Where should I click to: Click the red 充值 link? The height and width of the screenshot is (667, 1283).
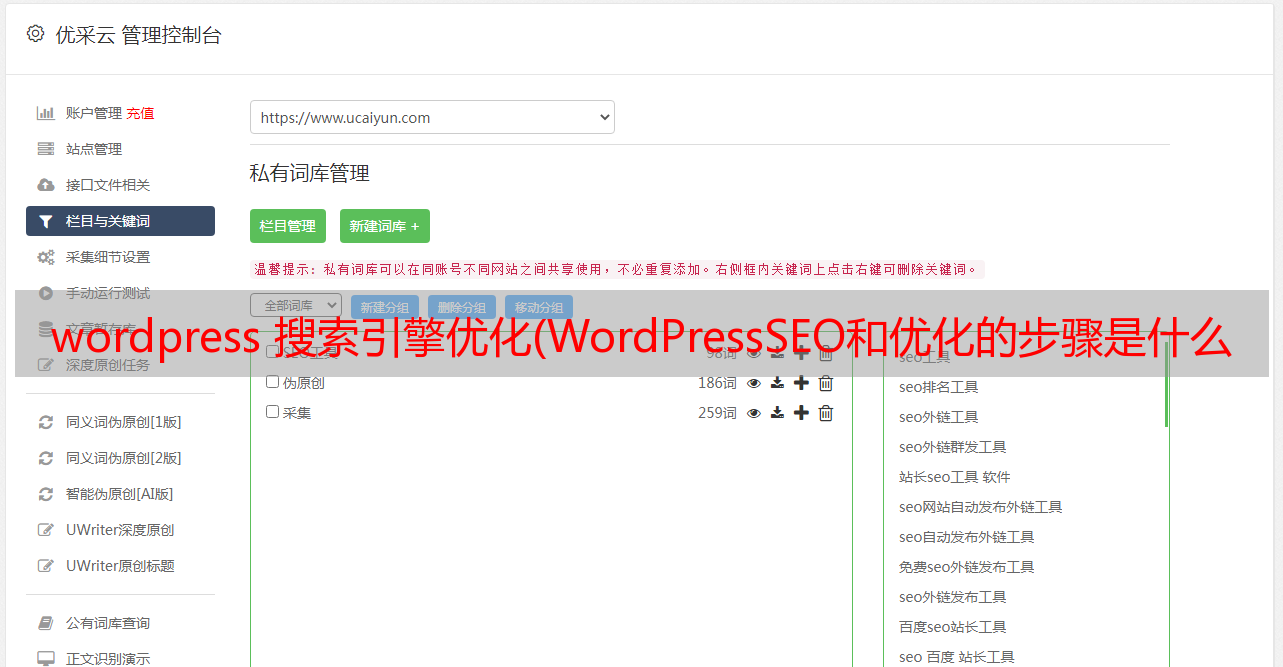tap(140, 113)
